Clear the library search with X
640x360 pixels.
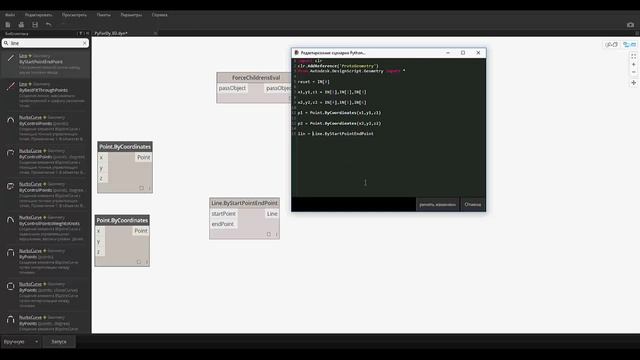pos(84,43)
